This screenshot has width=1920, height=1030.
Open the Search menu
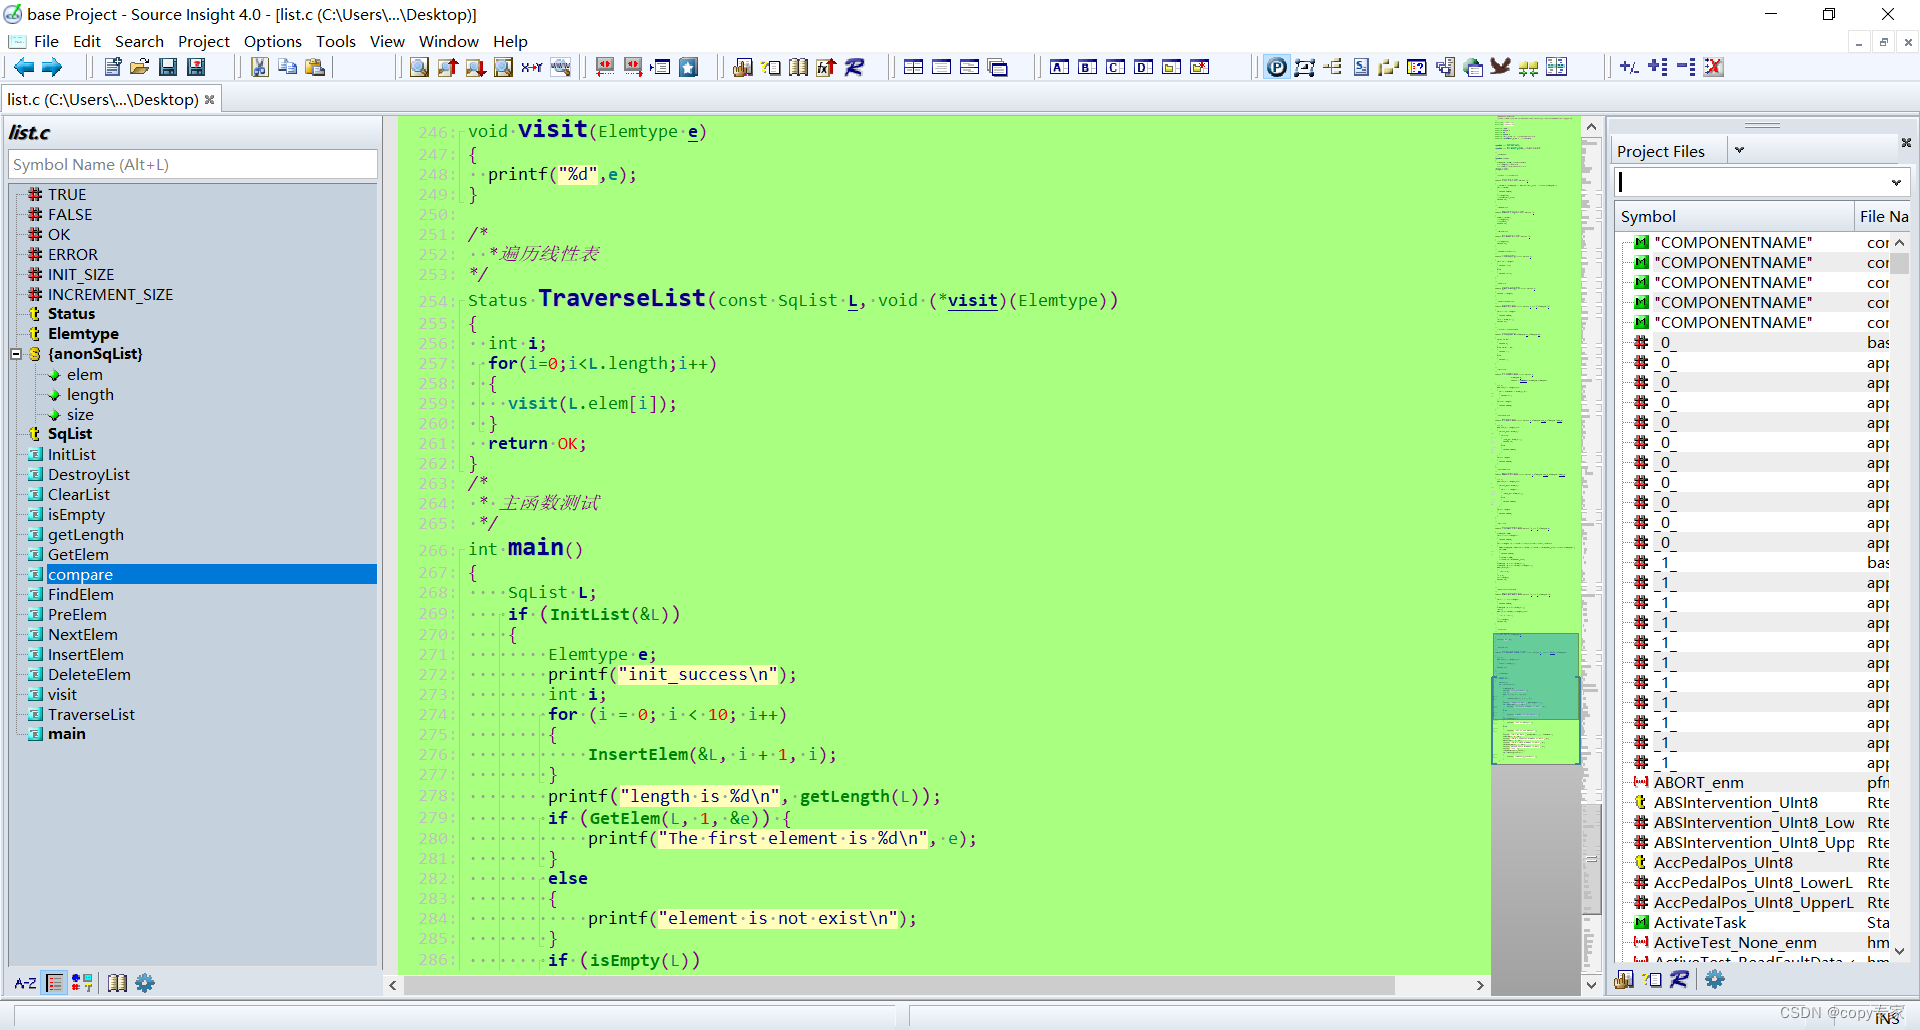click(139, 41)
